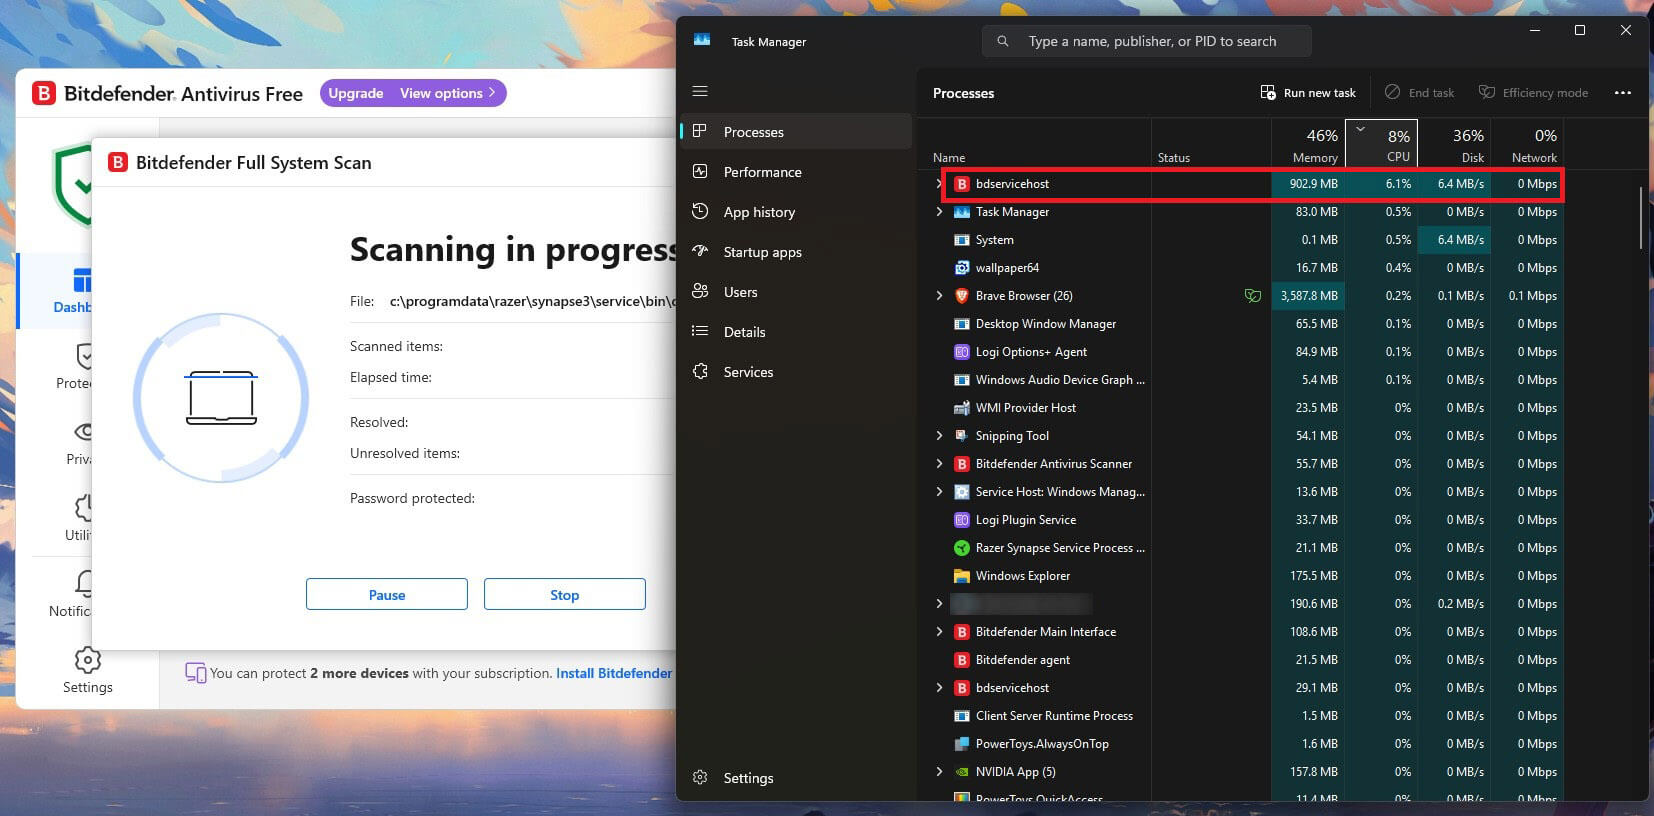Expand the Bitdefender Main Interface group
The image size is (1654, 816).
(x=939, y=632)
